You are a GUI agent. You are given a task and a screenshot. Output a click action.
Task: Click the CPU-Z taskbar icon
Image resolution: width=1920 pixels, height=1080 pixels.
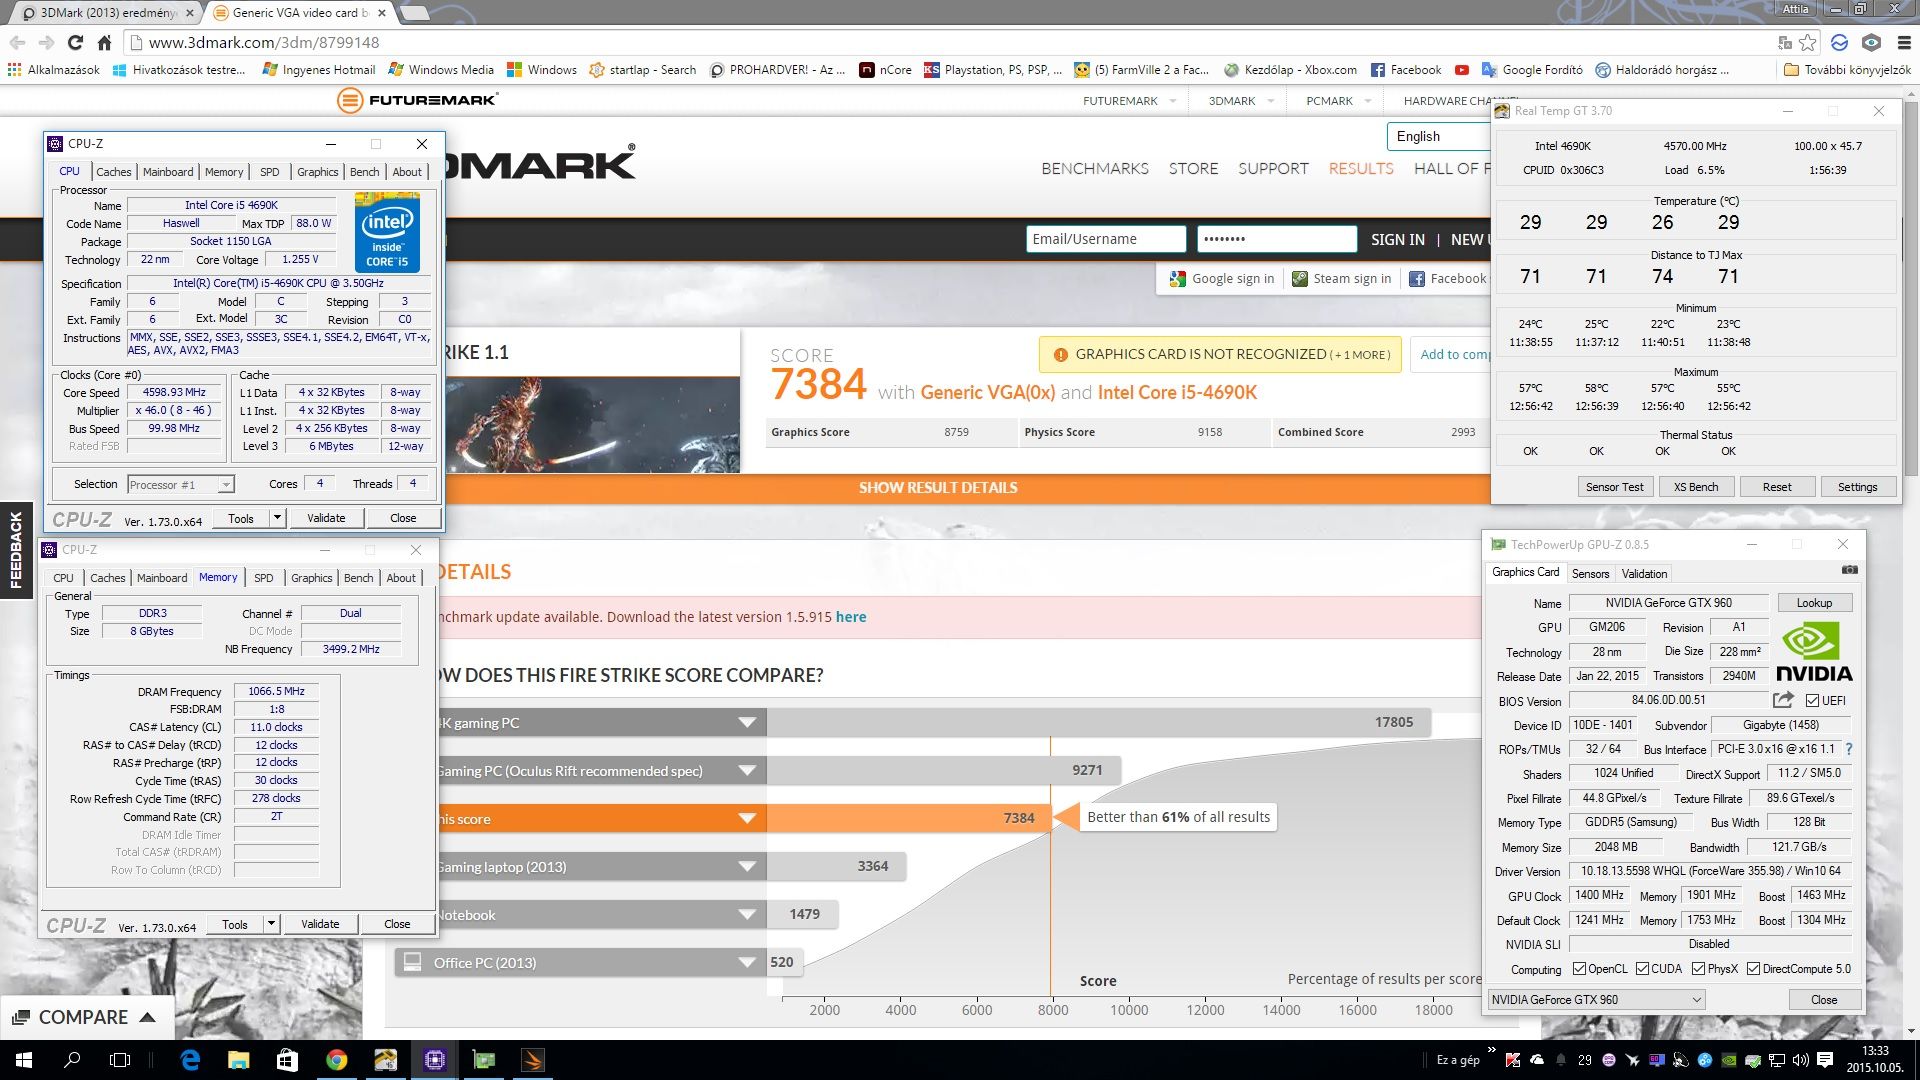coord(435,1060)
